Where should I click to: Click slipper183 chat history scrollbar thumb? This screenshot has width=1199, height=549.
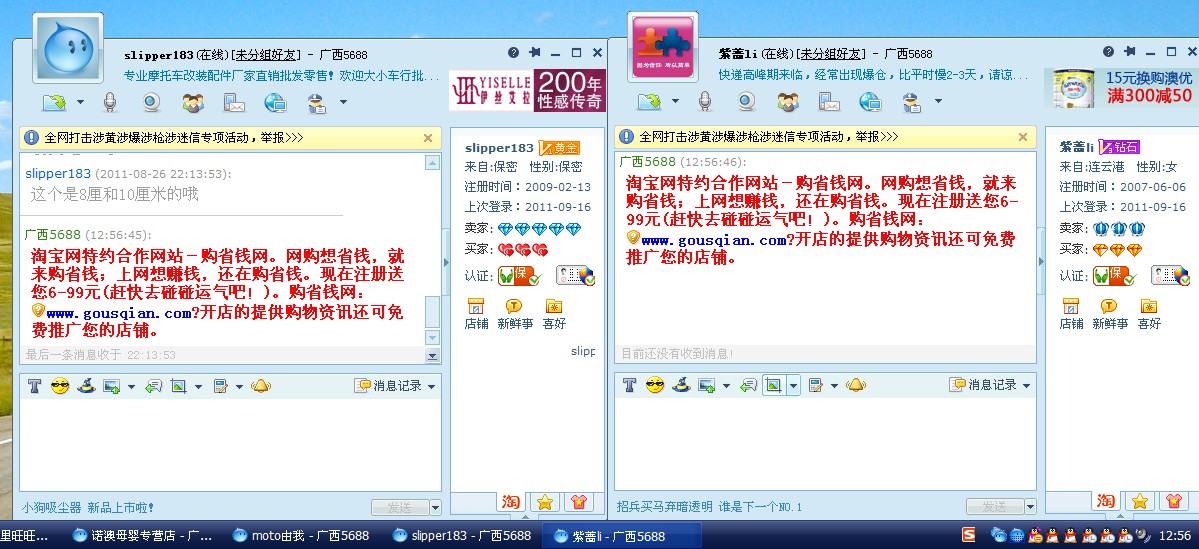point(433,312)
